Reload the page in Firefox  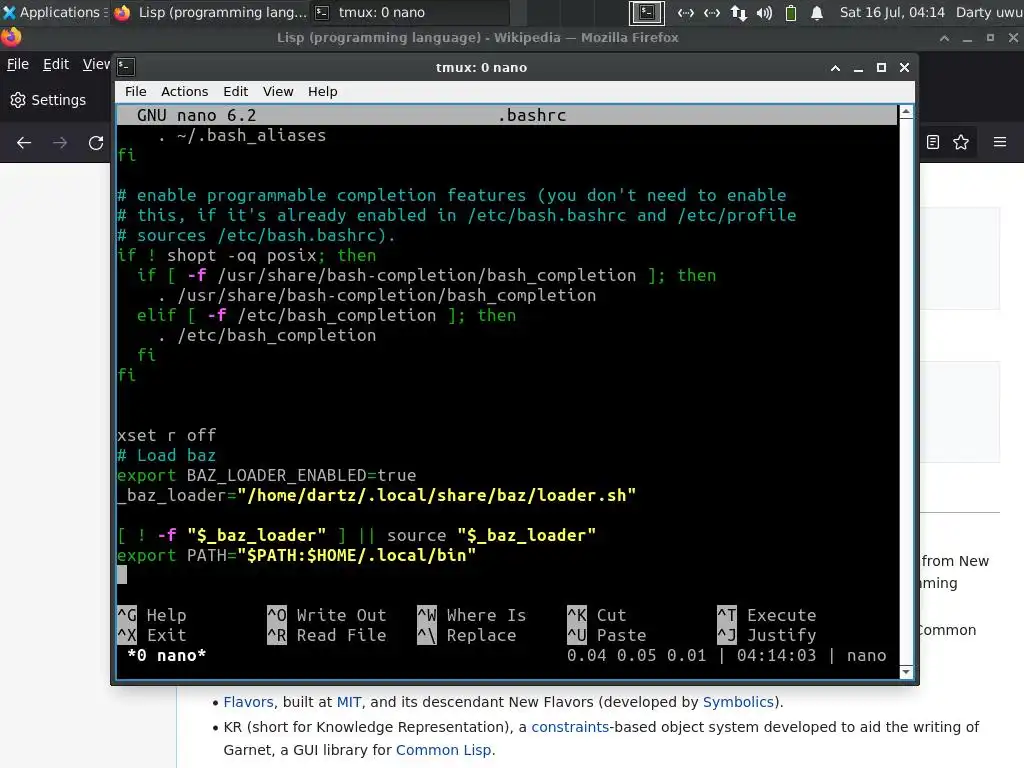click(96, 142)
